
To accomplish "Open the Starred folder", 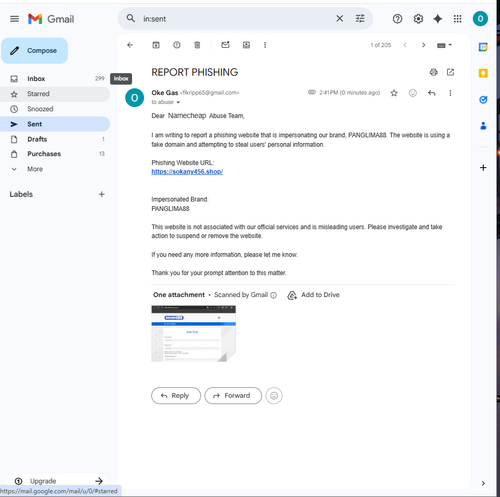I will point(55,94).
